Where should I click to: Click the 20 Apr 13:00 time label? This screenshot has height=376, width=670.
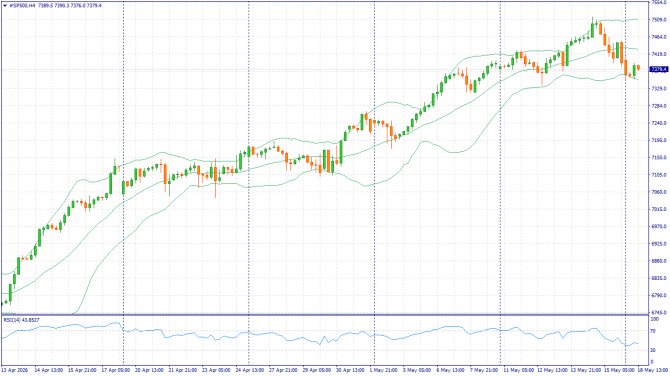point(149,370)
